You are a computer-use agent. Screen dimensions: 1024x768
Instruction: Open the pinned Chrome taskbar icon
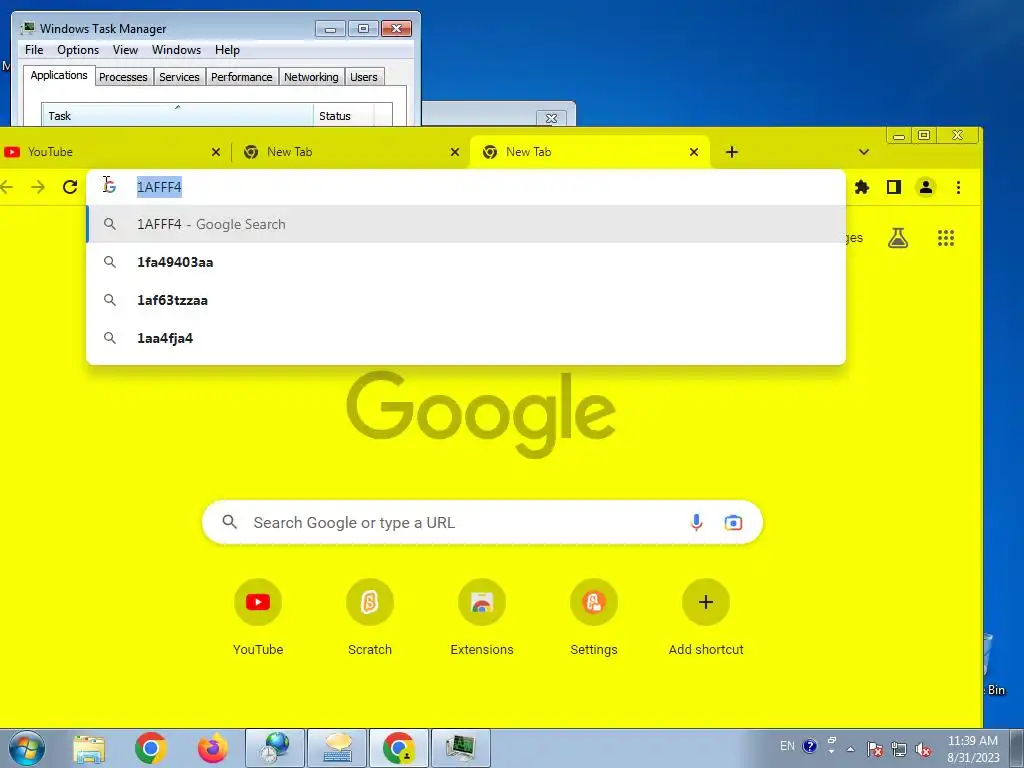coord(151,748)
